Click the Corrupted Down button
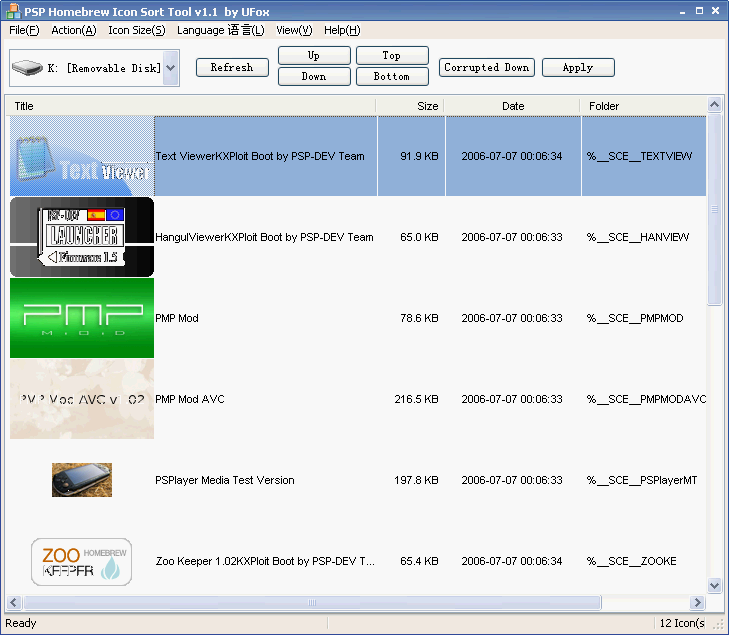Viewport: 729px width, 635px height. (x=487, y=67)
